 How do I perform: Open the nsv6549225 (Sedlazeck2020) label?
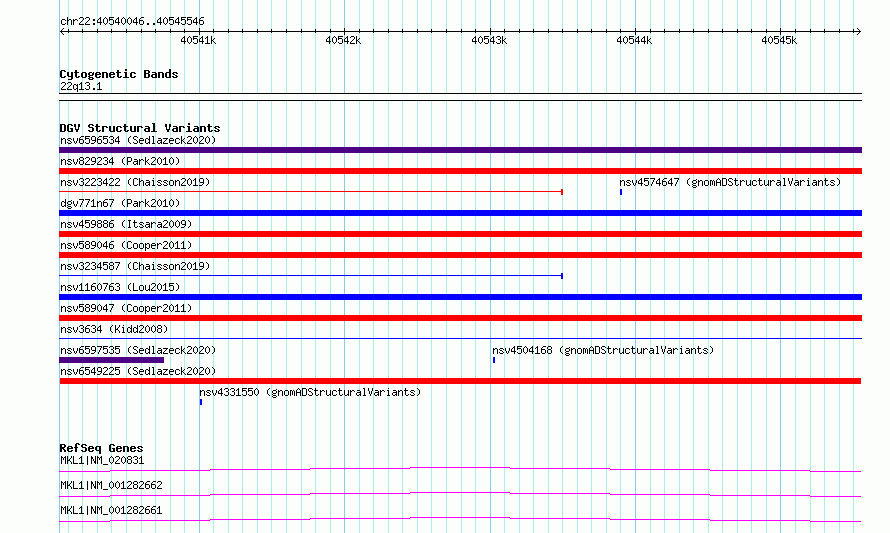click(138, 371)
